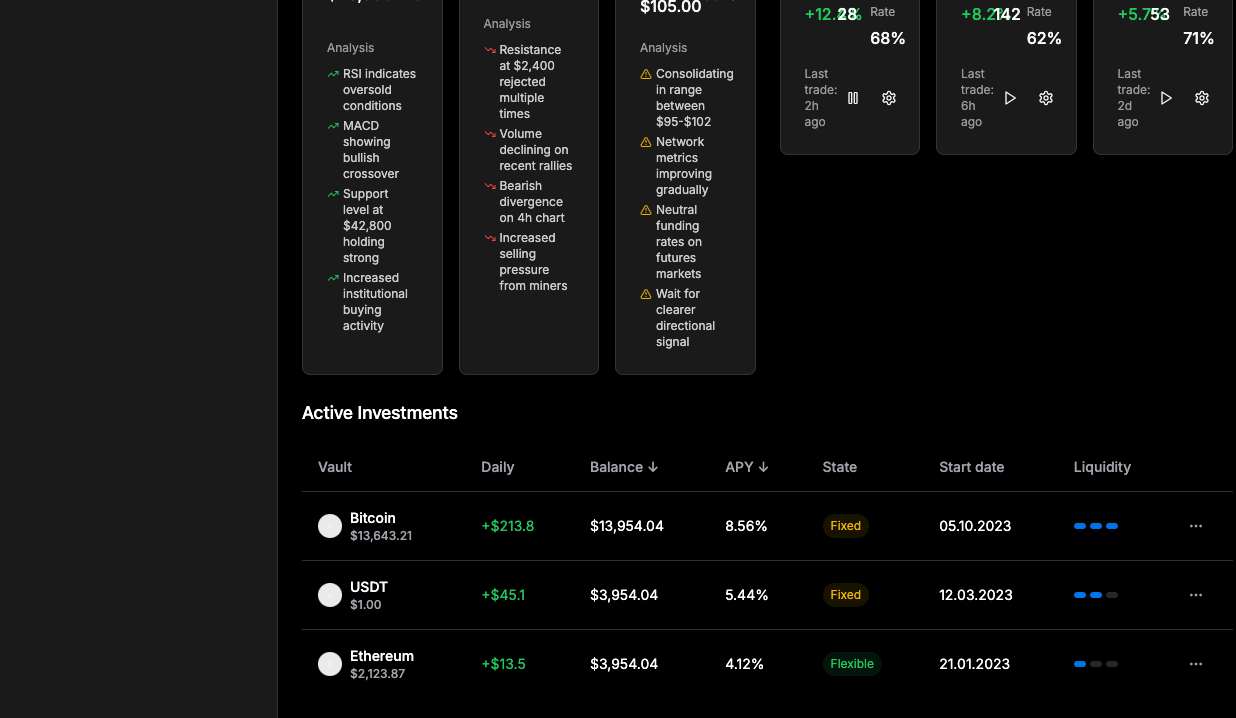
Task: Click the Flexible badge in Ethereum row
Action: tap(852, 664)
